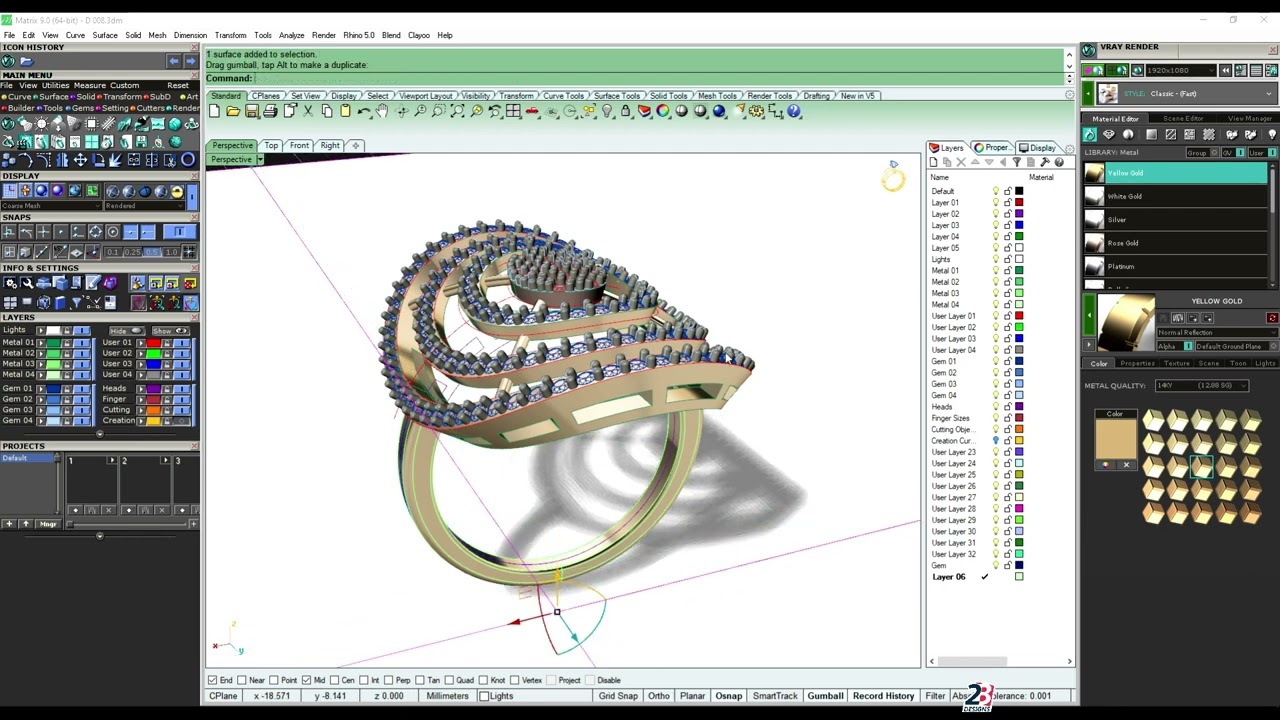Expand the green arrow beside material preview
1280x720 pixels.
(1089, 315)
